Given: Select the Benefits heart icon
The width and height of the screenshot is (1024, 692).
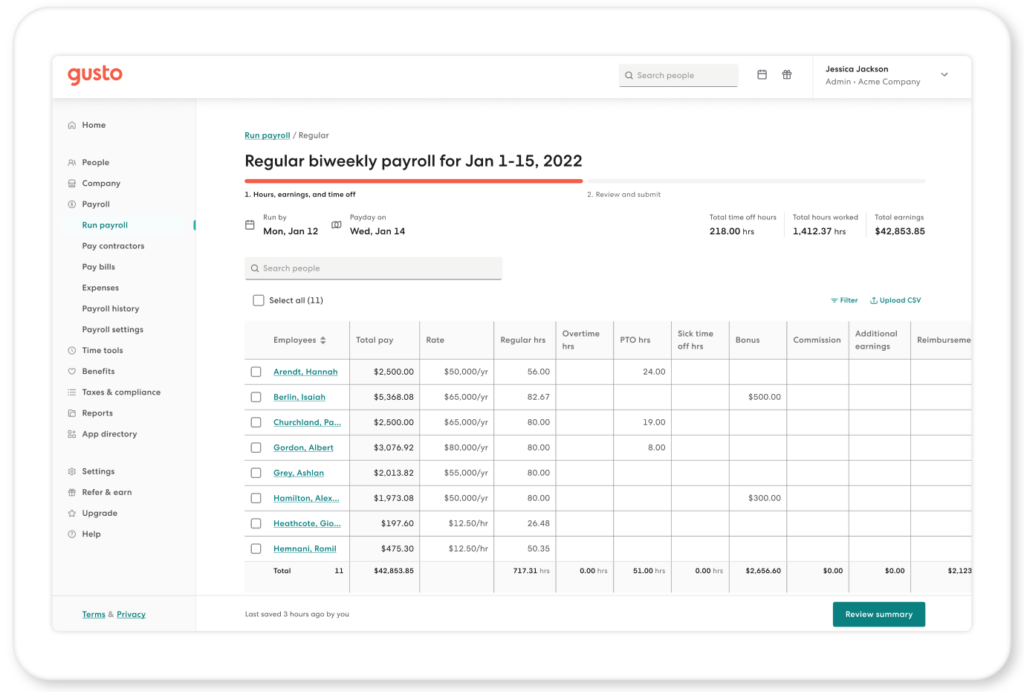Looking at the screenshot, I should pyautogui.click(x=72, y=371).
